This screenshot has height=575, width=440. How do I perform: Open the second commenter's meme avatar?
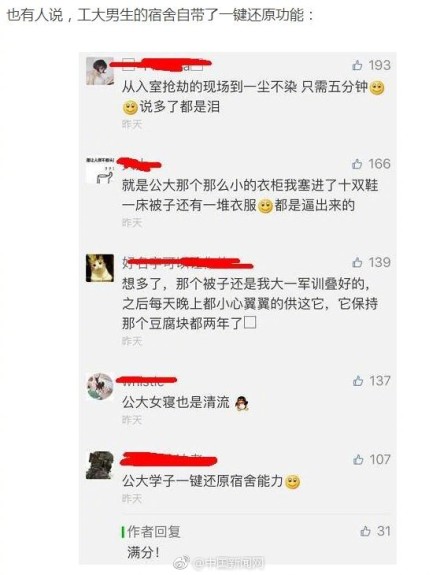pos(100,170)
